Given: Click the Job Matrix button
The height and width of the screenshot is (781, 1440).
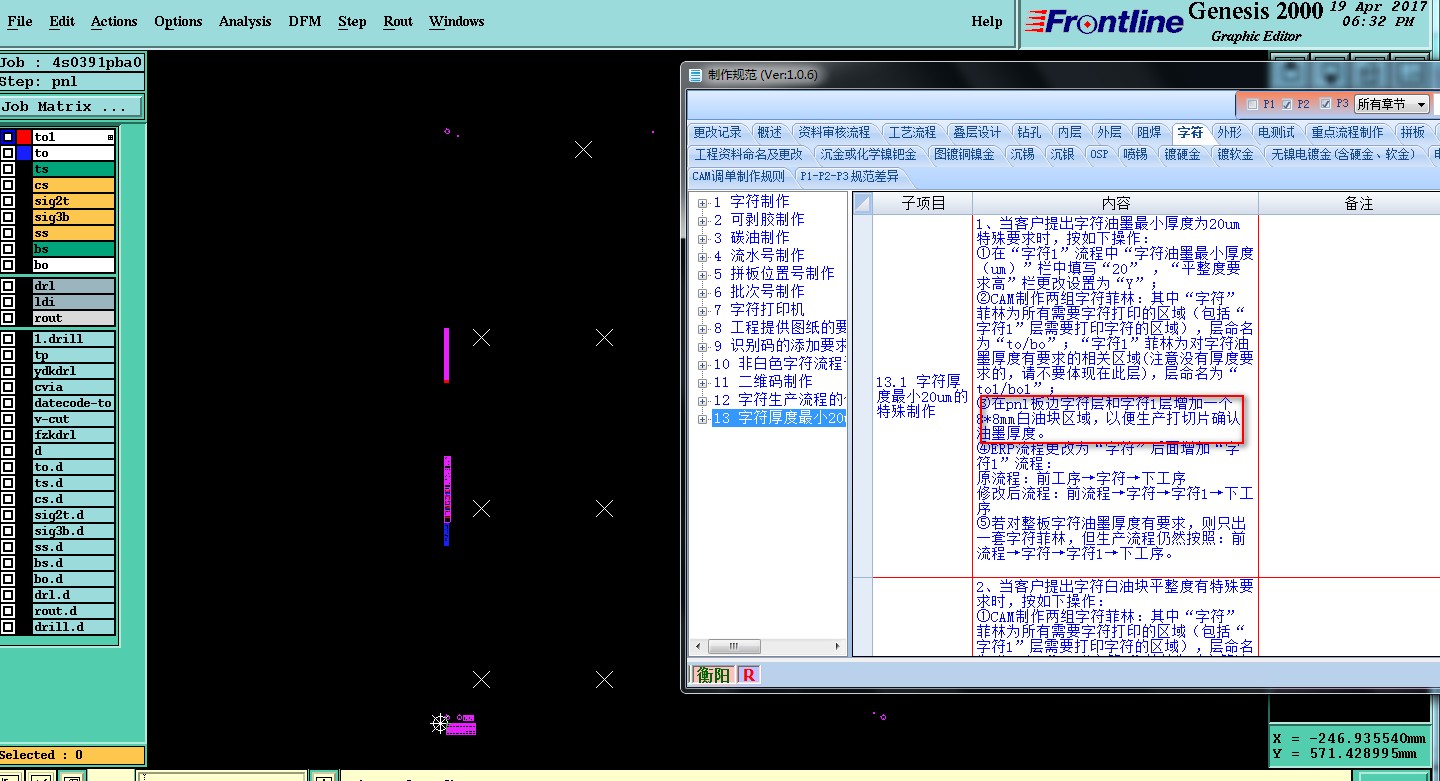Looking at the screenshot, I should click(x=71, y=106).
